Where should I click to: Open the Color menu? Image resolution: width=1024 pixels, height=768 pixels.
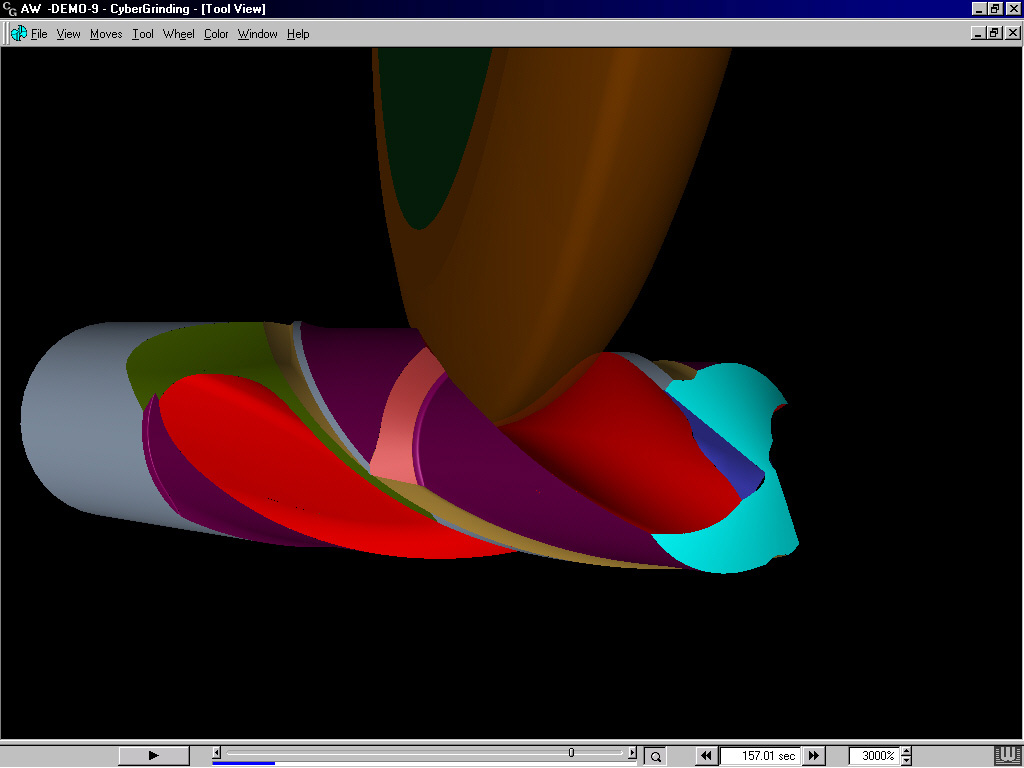pos(216,34)
